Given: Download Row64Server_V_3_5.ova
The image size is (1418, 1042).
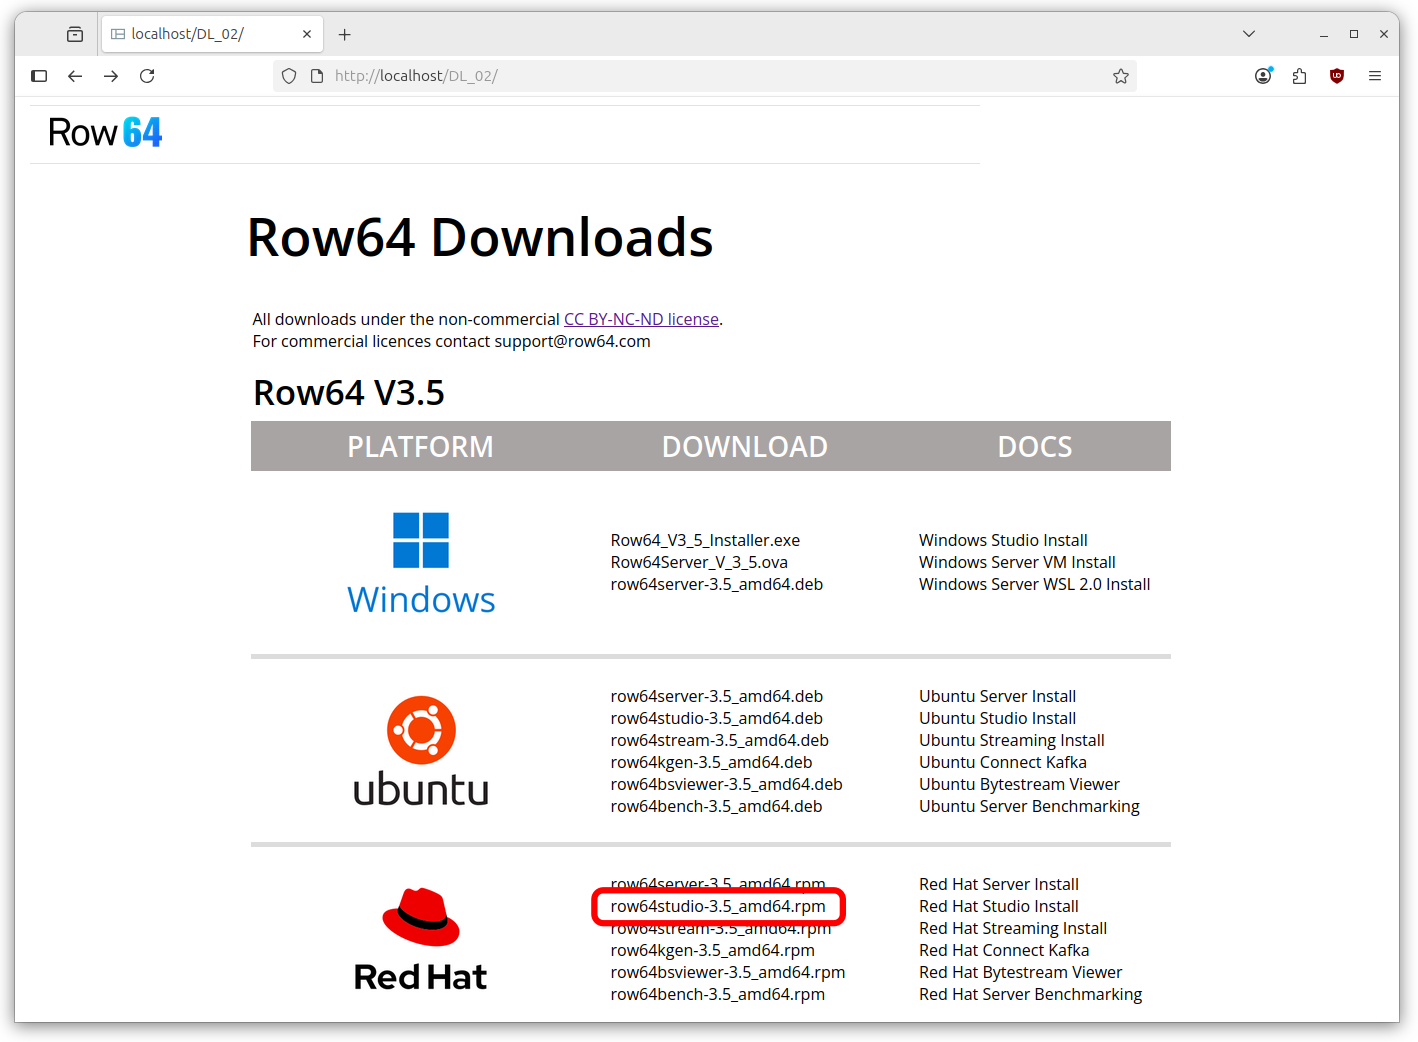Looking at the screenshot, I should pos(699,562).
